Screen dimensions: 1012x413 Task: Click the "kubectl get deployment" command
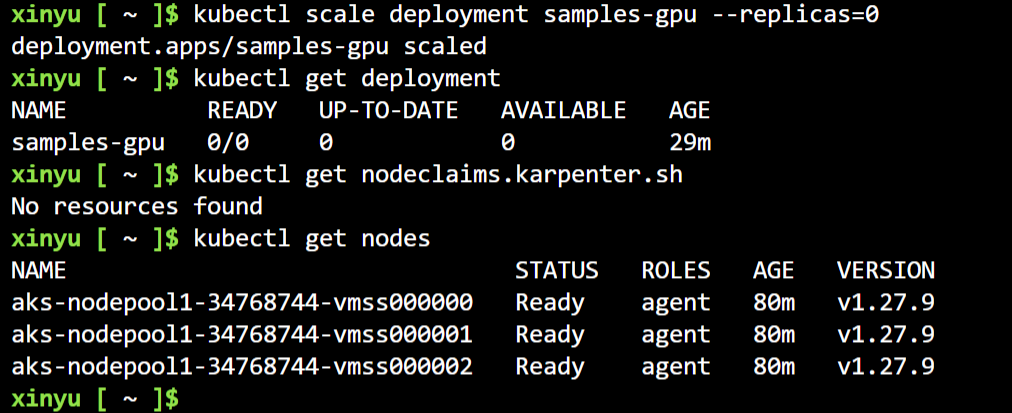click(x=347, y=78)
